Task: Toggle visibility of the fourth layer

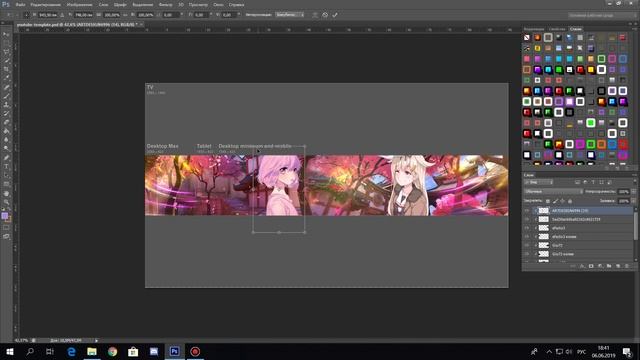Action: tap(527, 237)
